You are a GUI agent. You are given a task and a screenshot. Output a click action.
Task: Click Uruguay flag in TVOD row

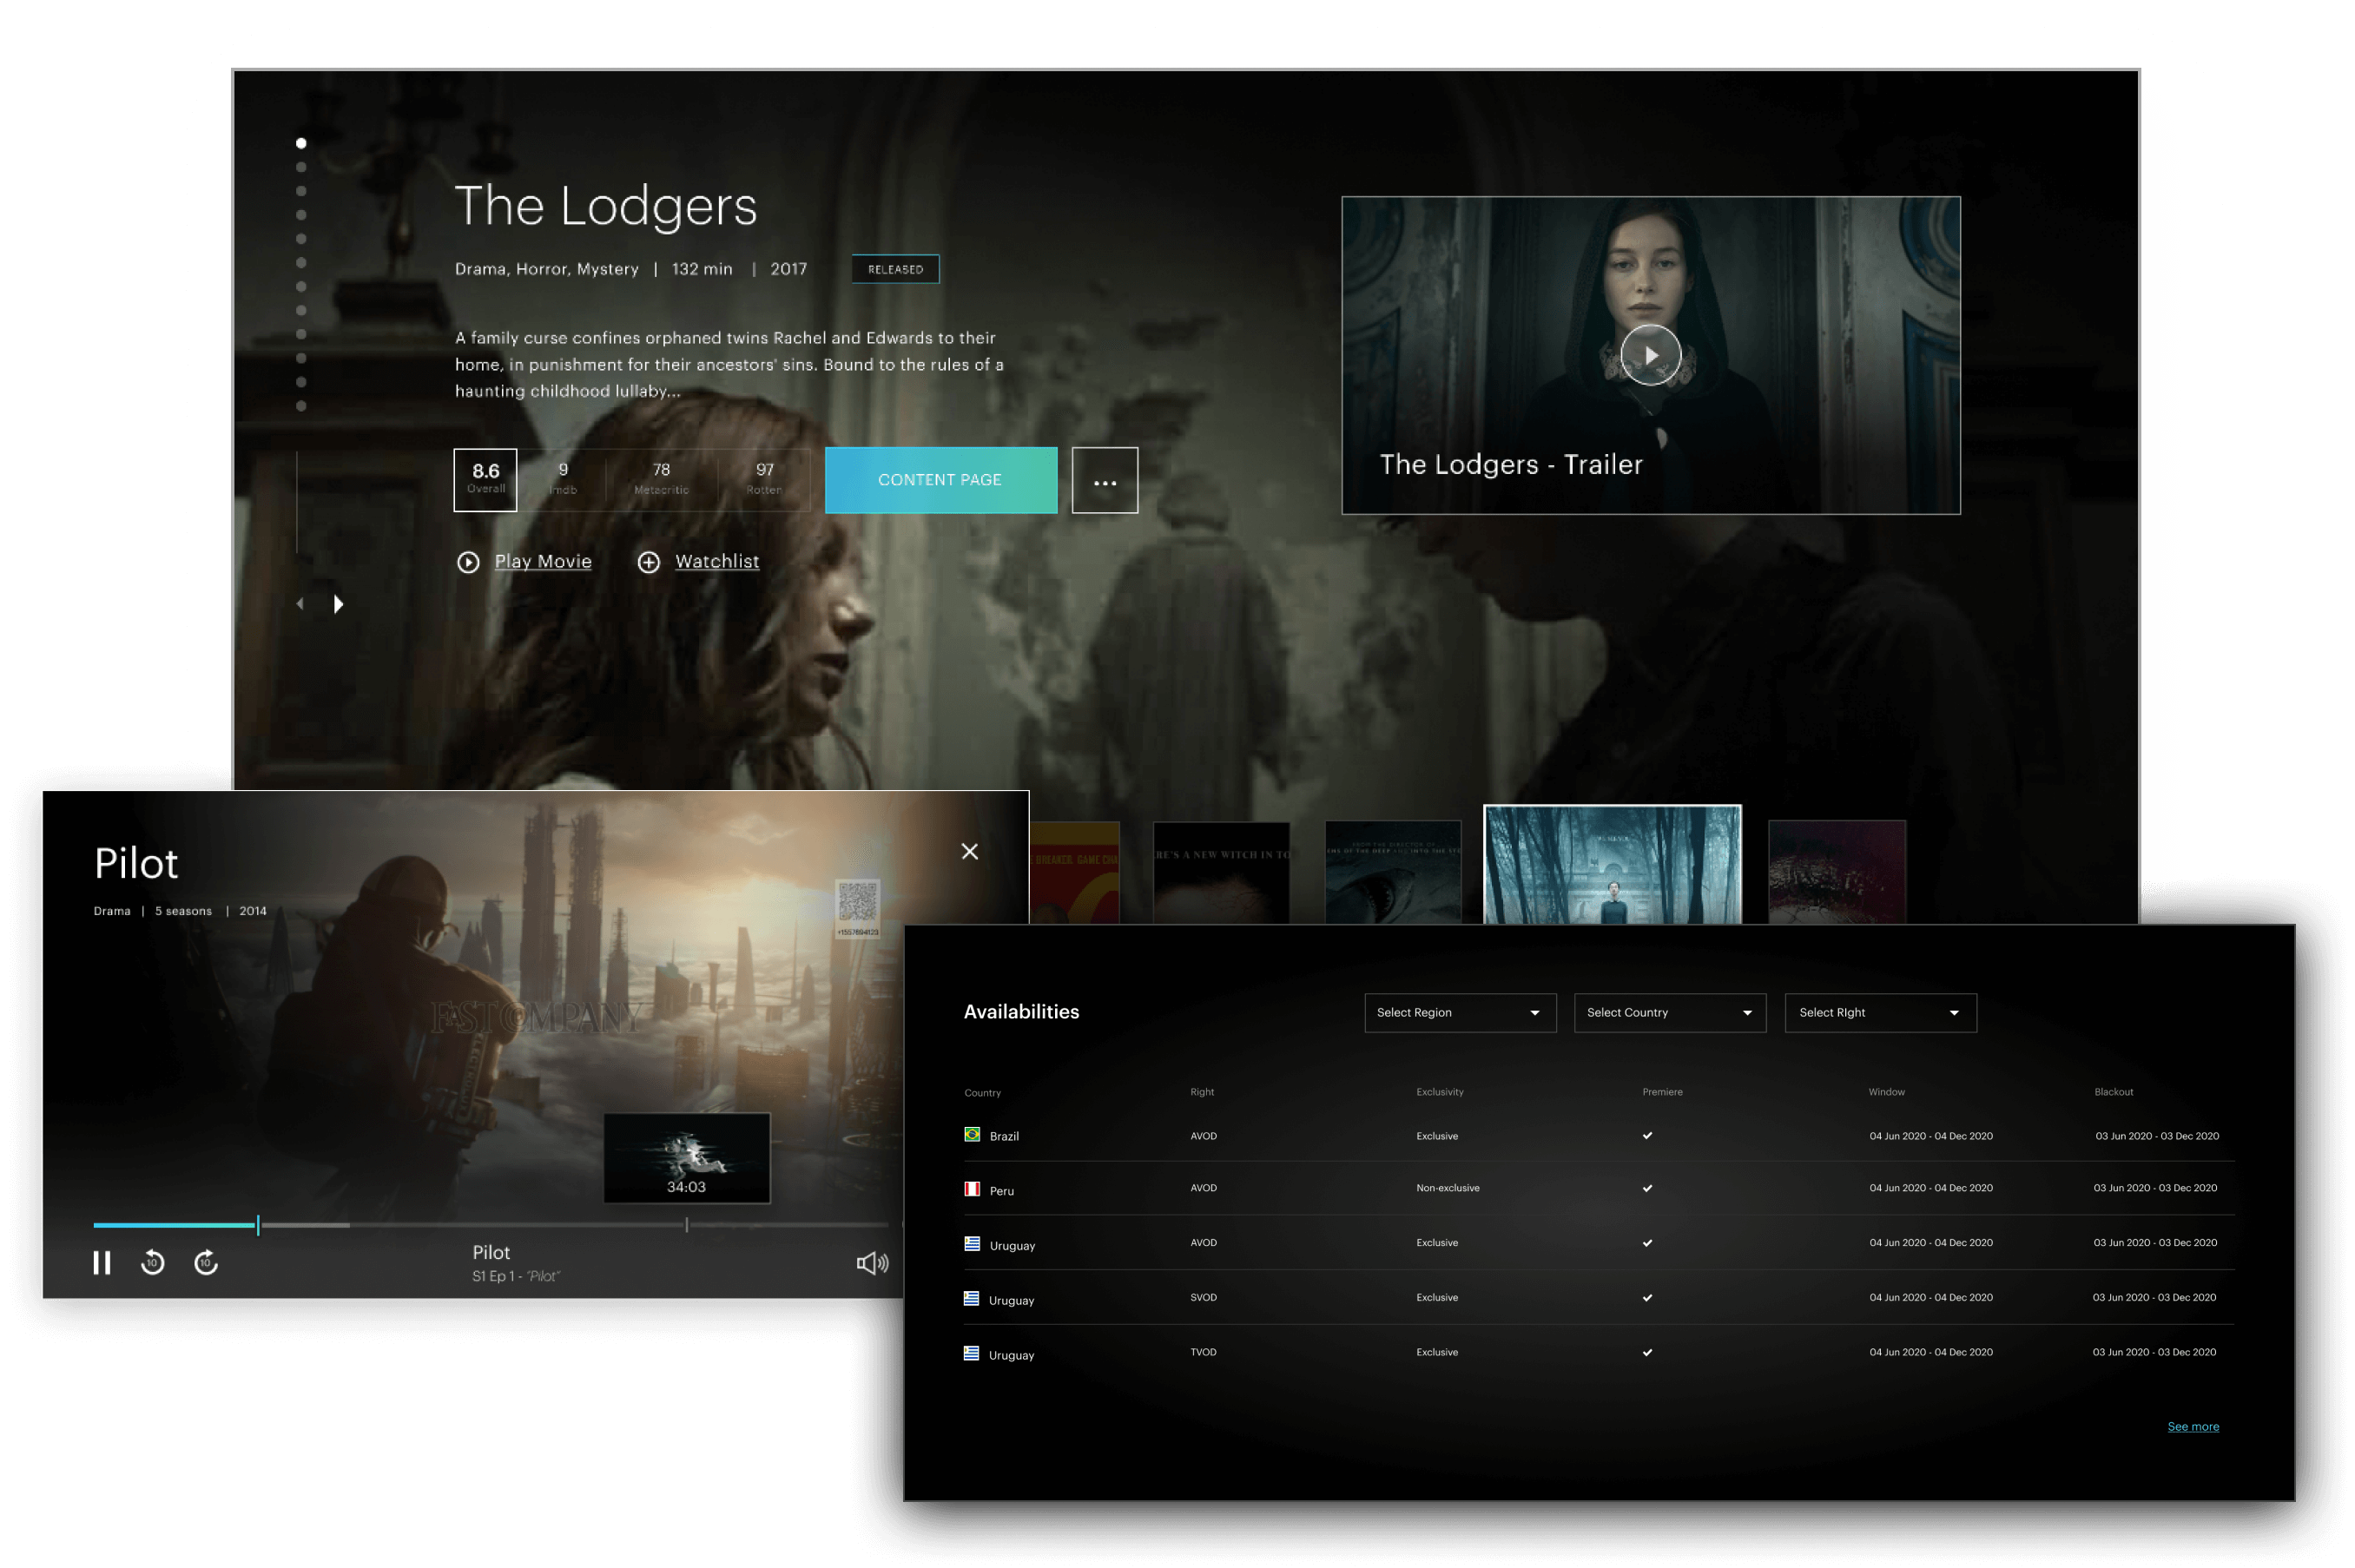click(971, 1354)
